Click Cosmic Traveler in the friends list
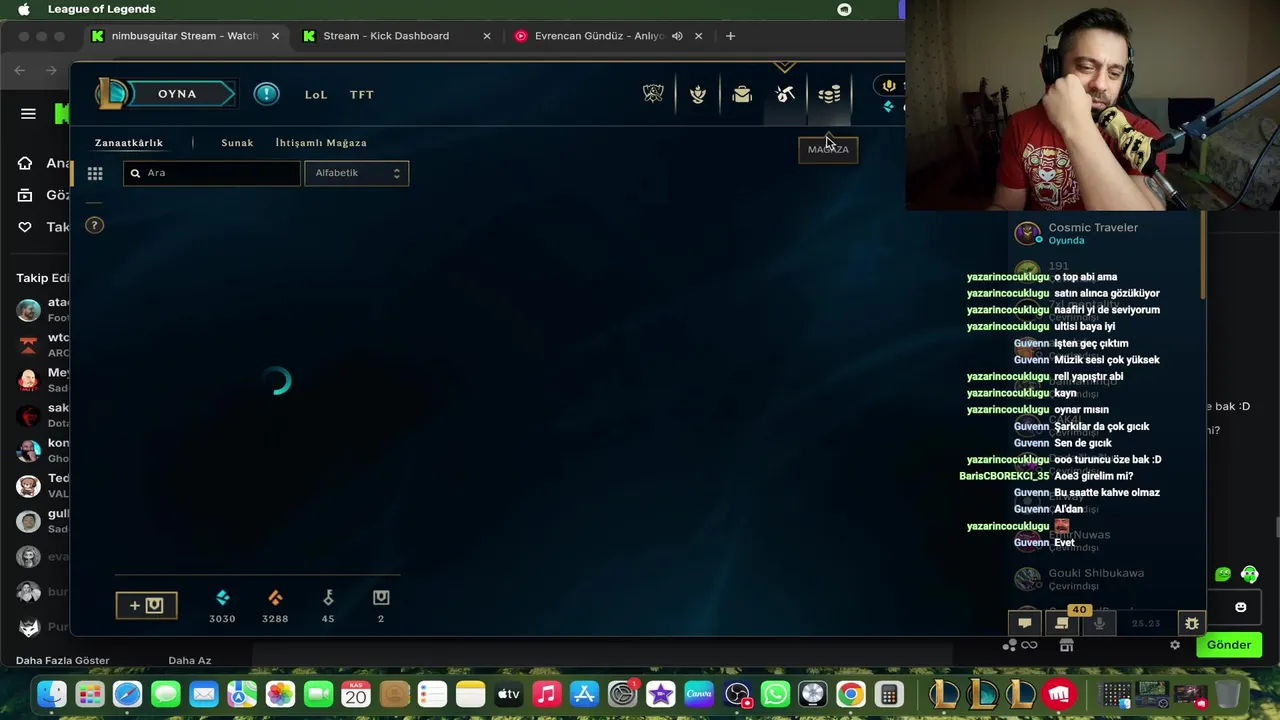Viewport: 1280px width, 720px height. tap(1093, 228)
